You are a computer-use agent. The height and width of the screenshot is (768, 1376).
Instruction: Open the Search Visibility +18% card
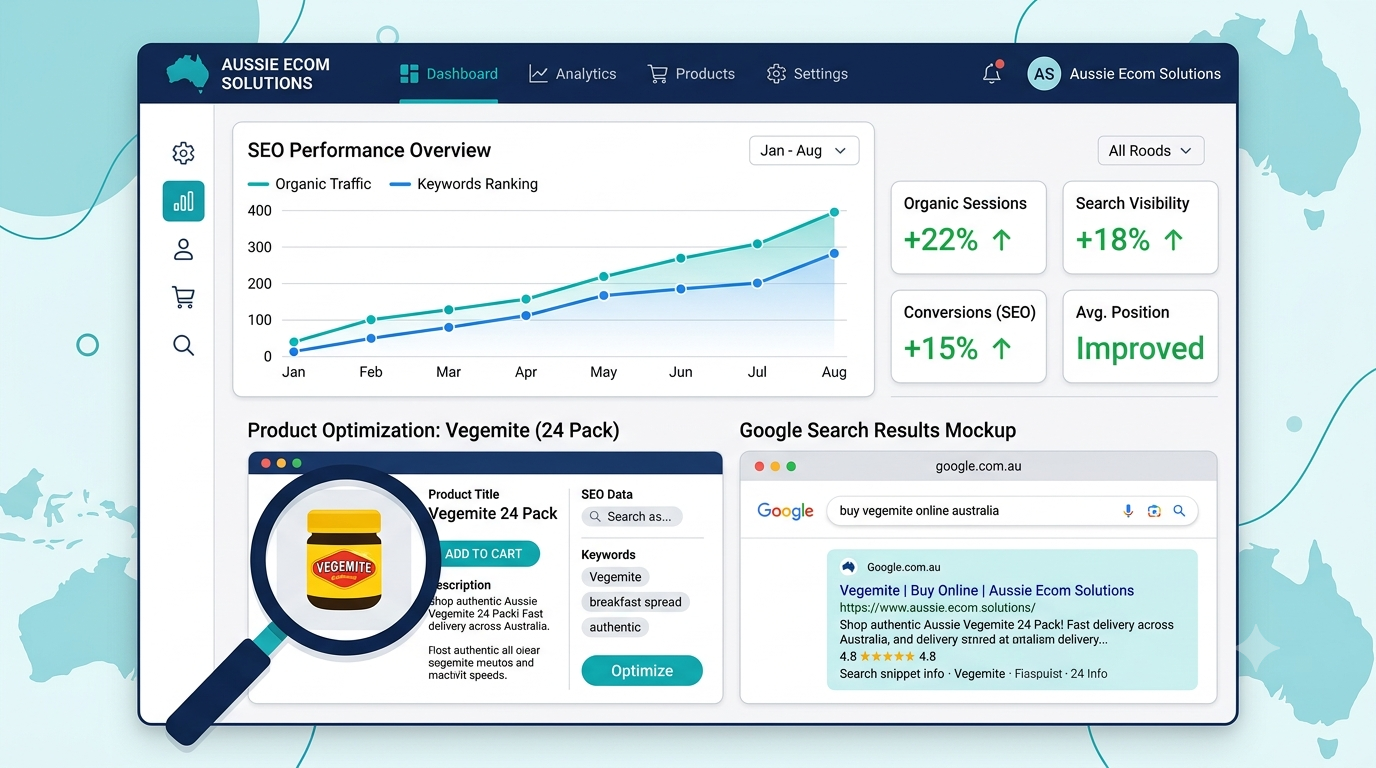[1140, 228]
